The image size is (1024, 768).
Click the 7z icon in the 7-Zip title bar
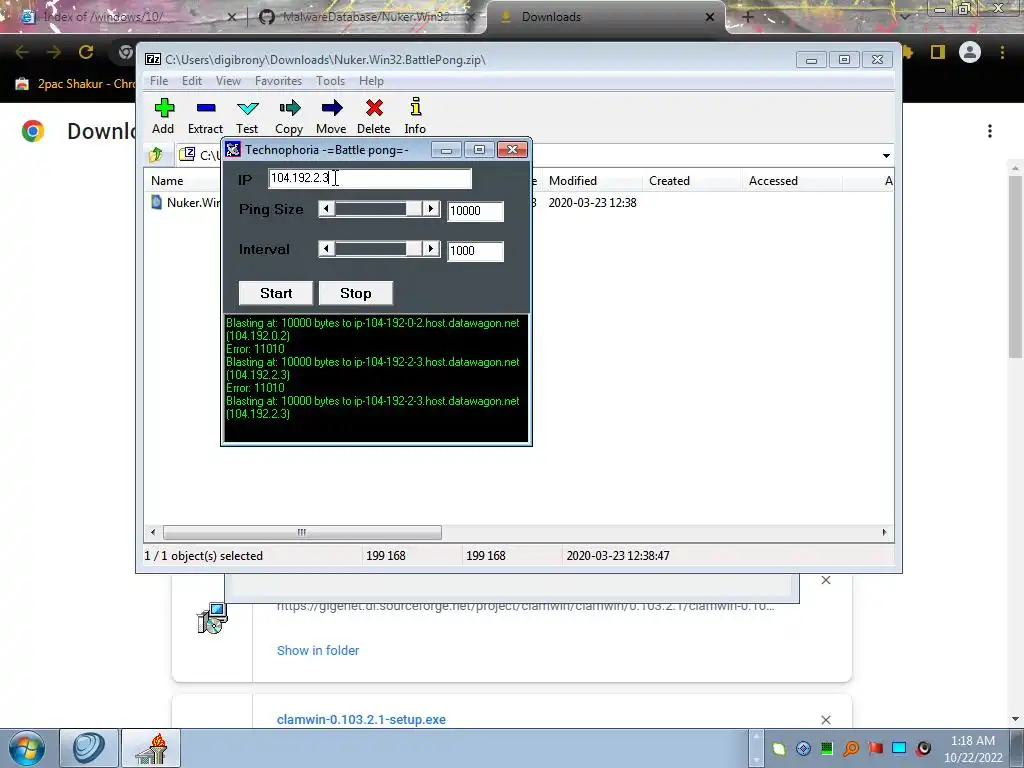click(x=153, y=59)
